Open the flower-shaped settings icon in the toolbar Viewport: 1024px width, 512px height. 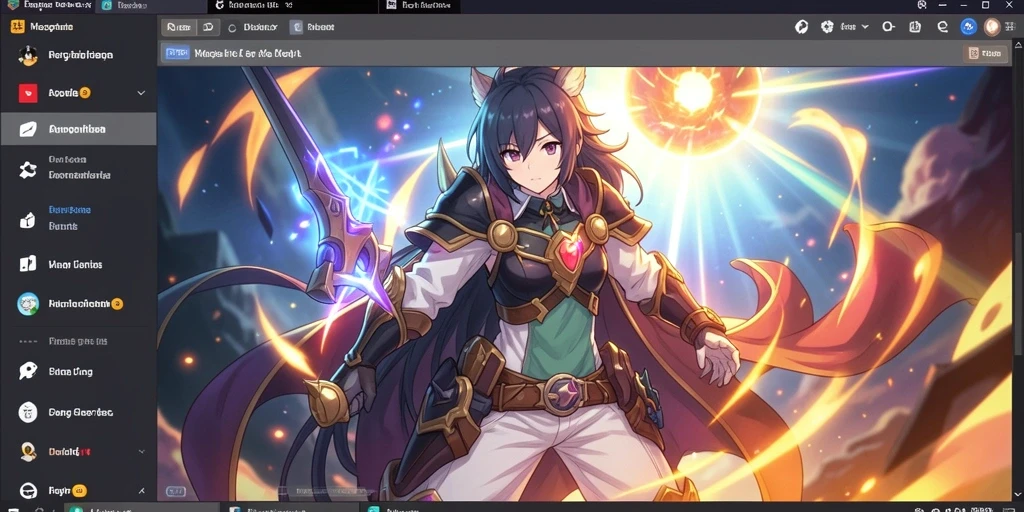tap(827, 27)
